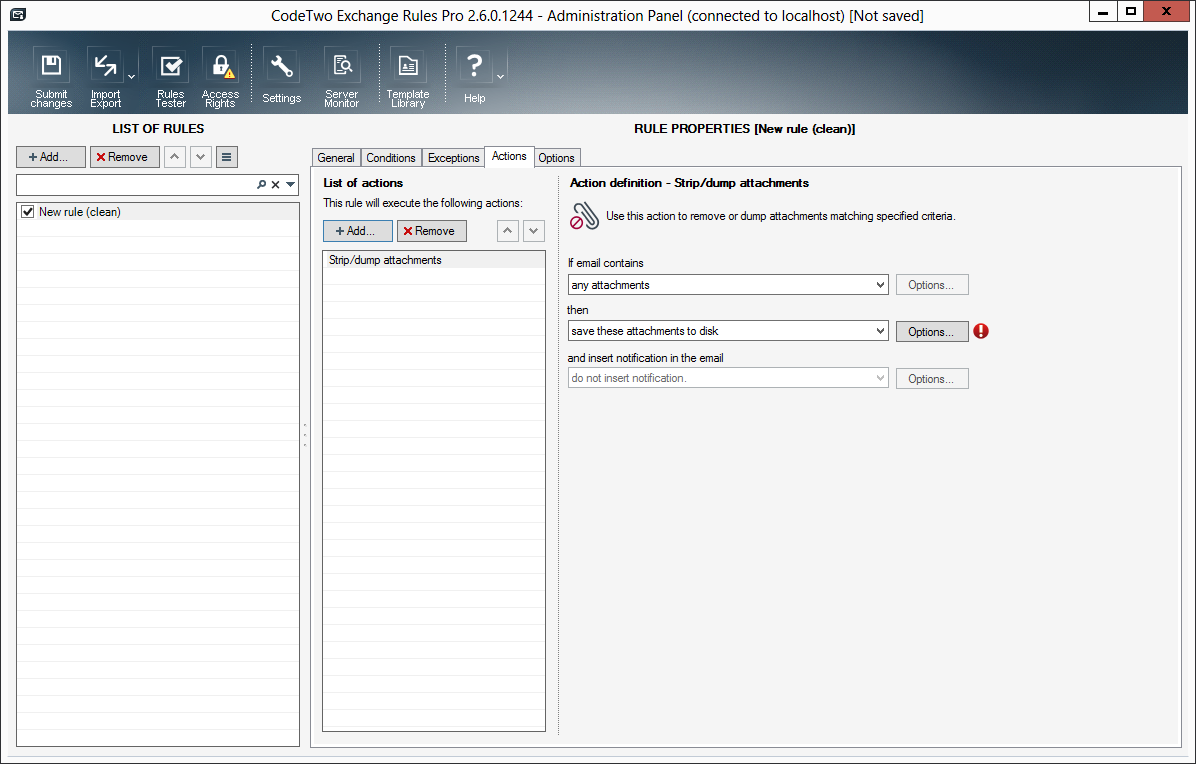Image resolution: width=1196 pixels, height=764 pixels.
Task: Maximize the Administration Panel window
Action: point(1131,11)
